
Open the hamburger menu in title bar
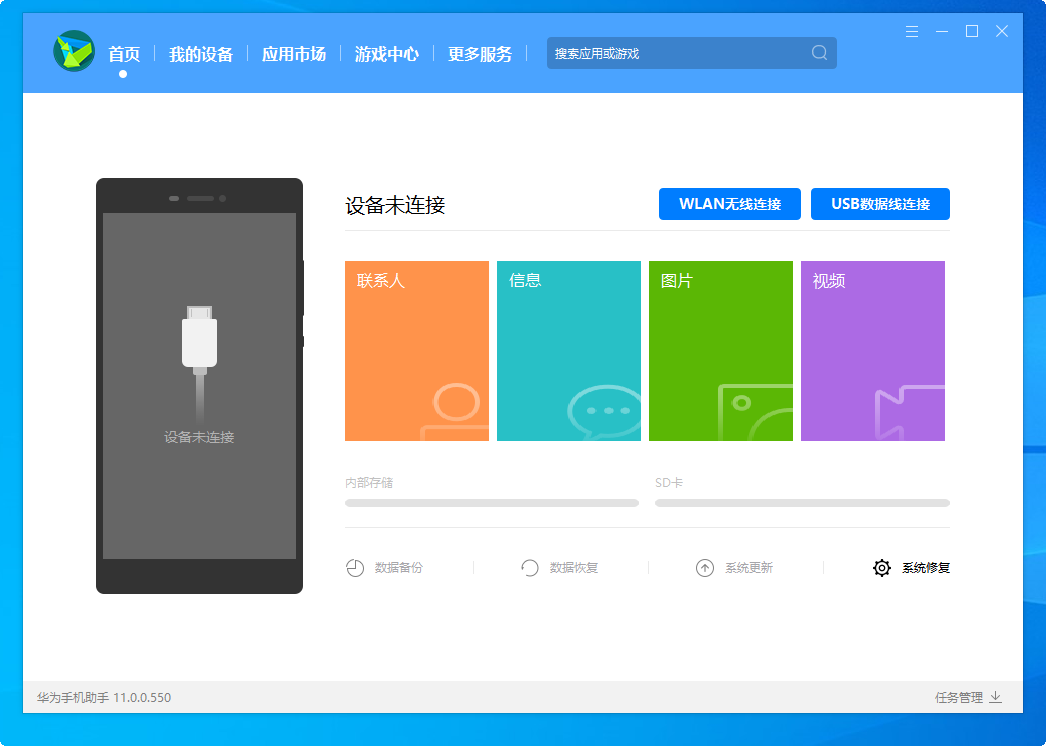[911, 31]
